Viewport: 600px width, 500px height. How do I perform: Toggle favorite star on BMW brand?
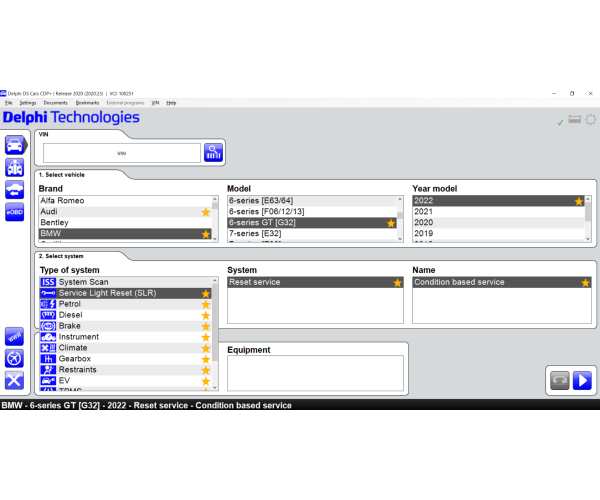(206, 234)
